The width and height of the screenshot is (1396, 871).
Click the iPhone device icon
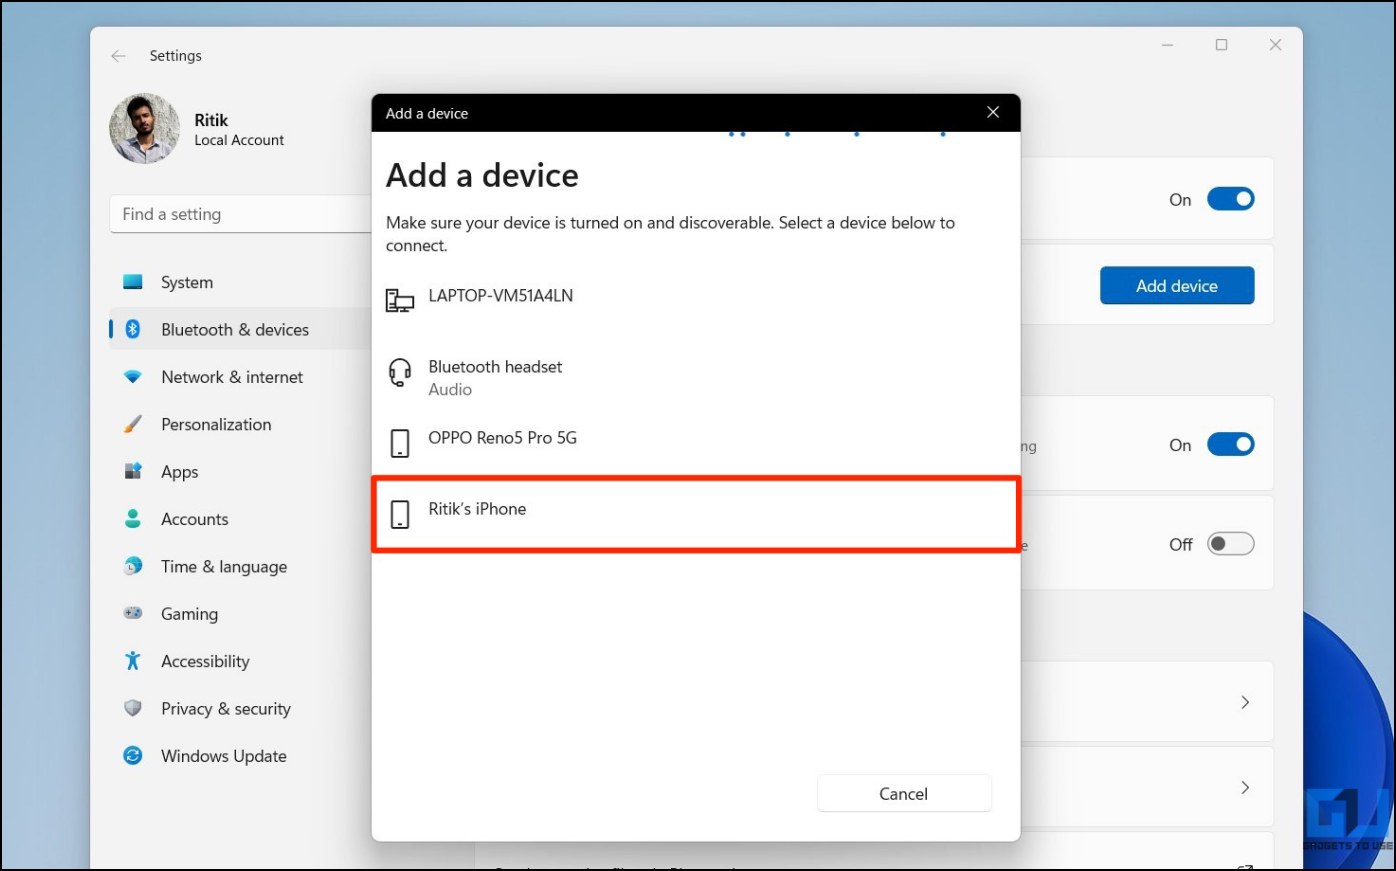(x=400, y=514)
